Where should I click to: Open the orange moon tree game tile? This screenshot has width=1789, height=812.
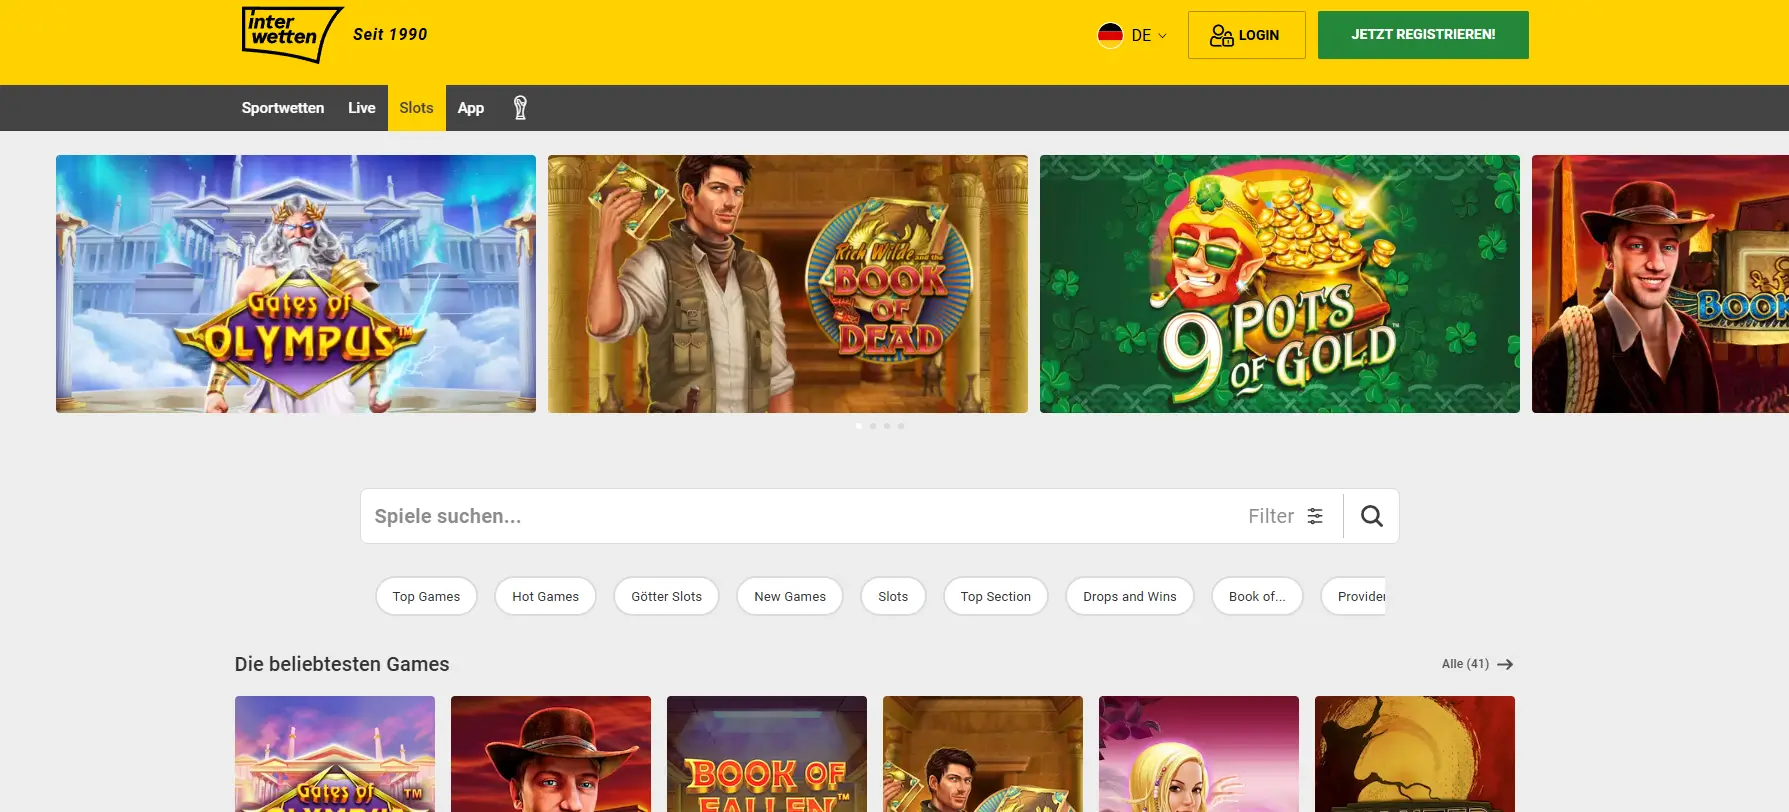tap(1415, 754)
